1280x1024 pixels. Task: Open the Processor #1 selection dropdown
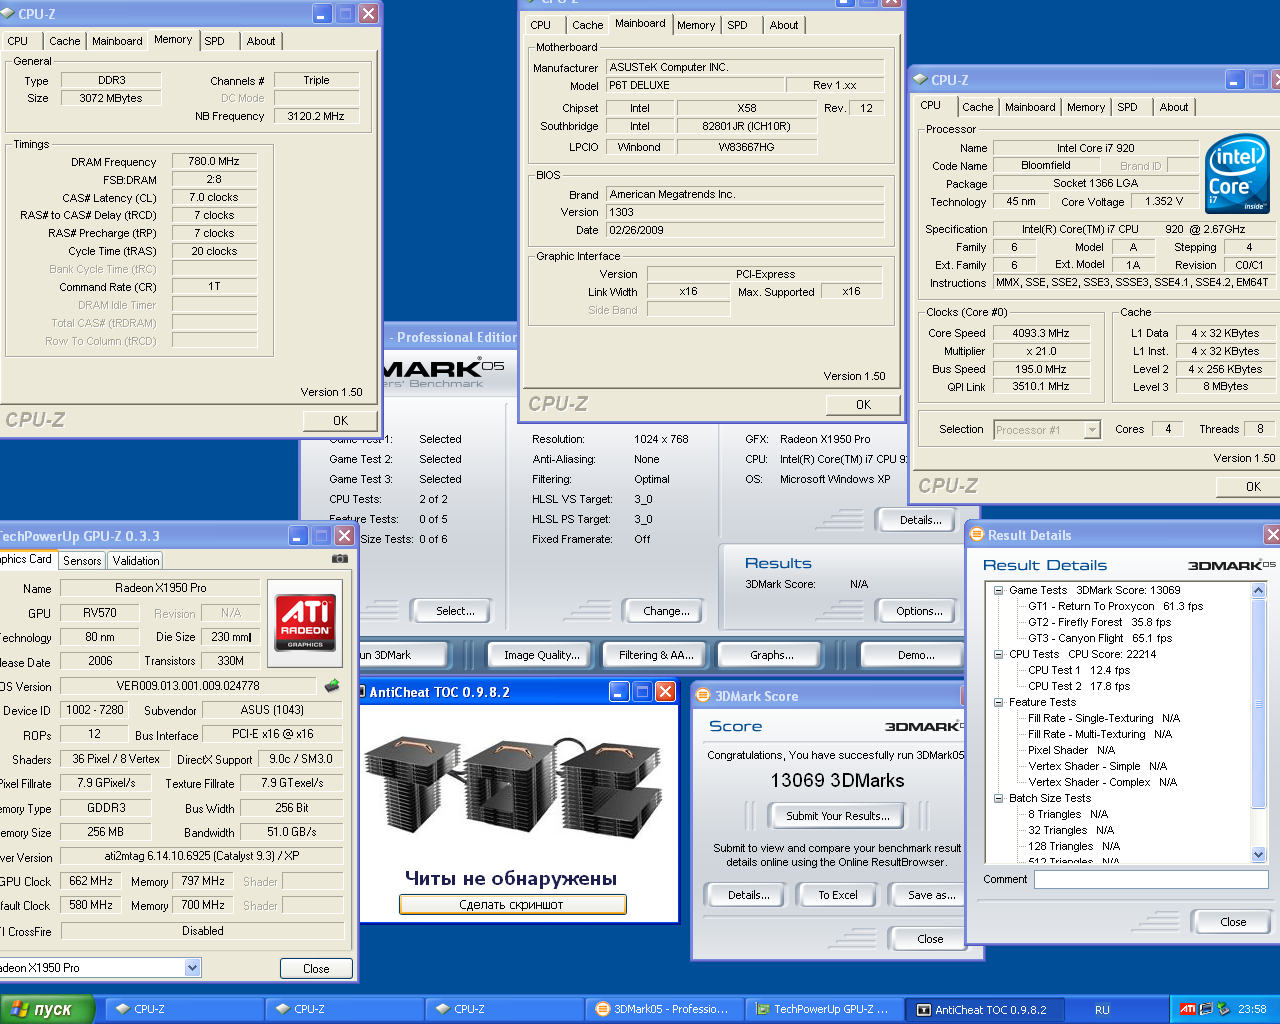pos(1092,430)
